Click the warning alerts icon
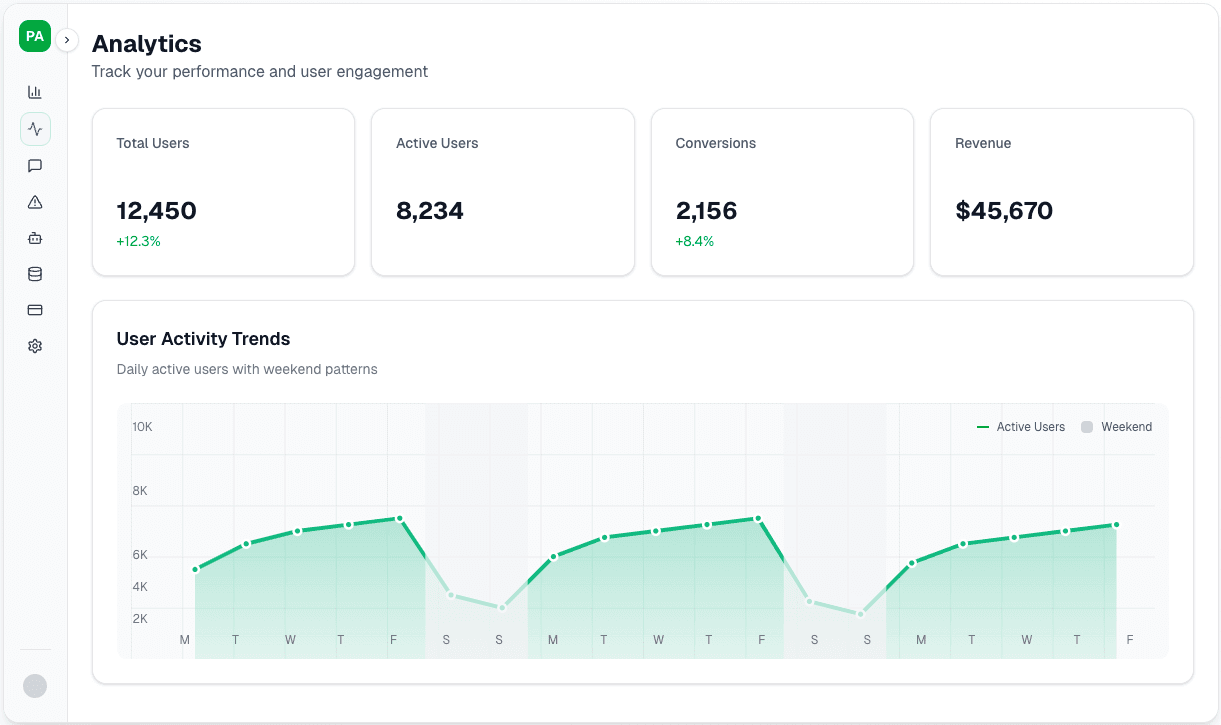Image resolution: width=1221 pixels, height=725 pixels. (x=35, y=201)
